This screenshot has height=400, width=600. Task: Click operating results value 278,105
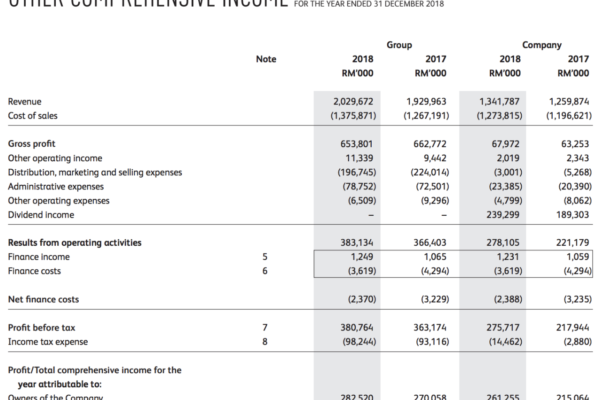coord(503,243)
